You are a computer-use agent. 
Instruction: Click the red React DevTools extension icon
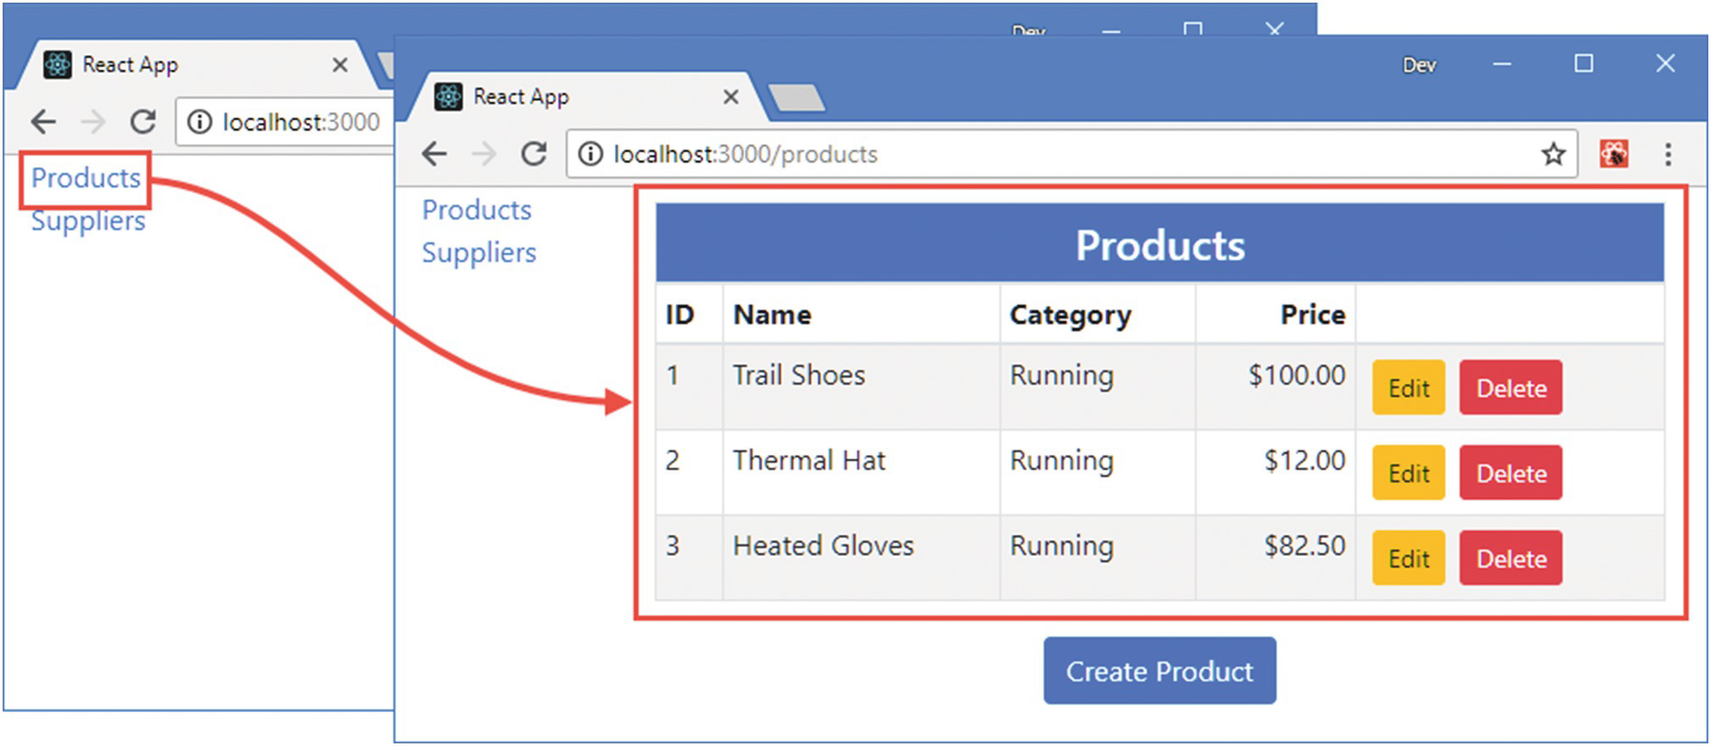pos(1613,154)
